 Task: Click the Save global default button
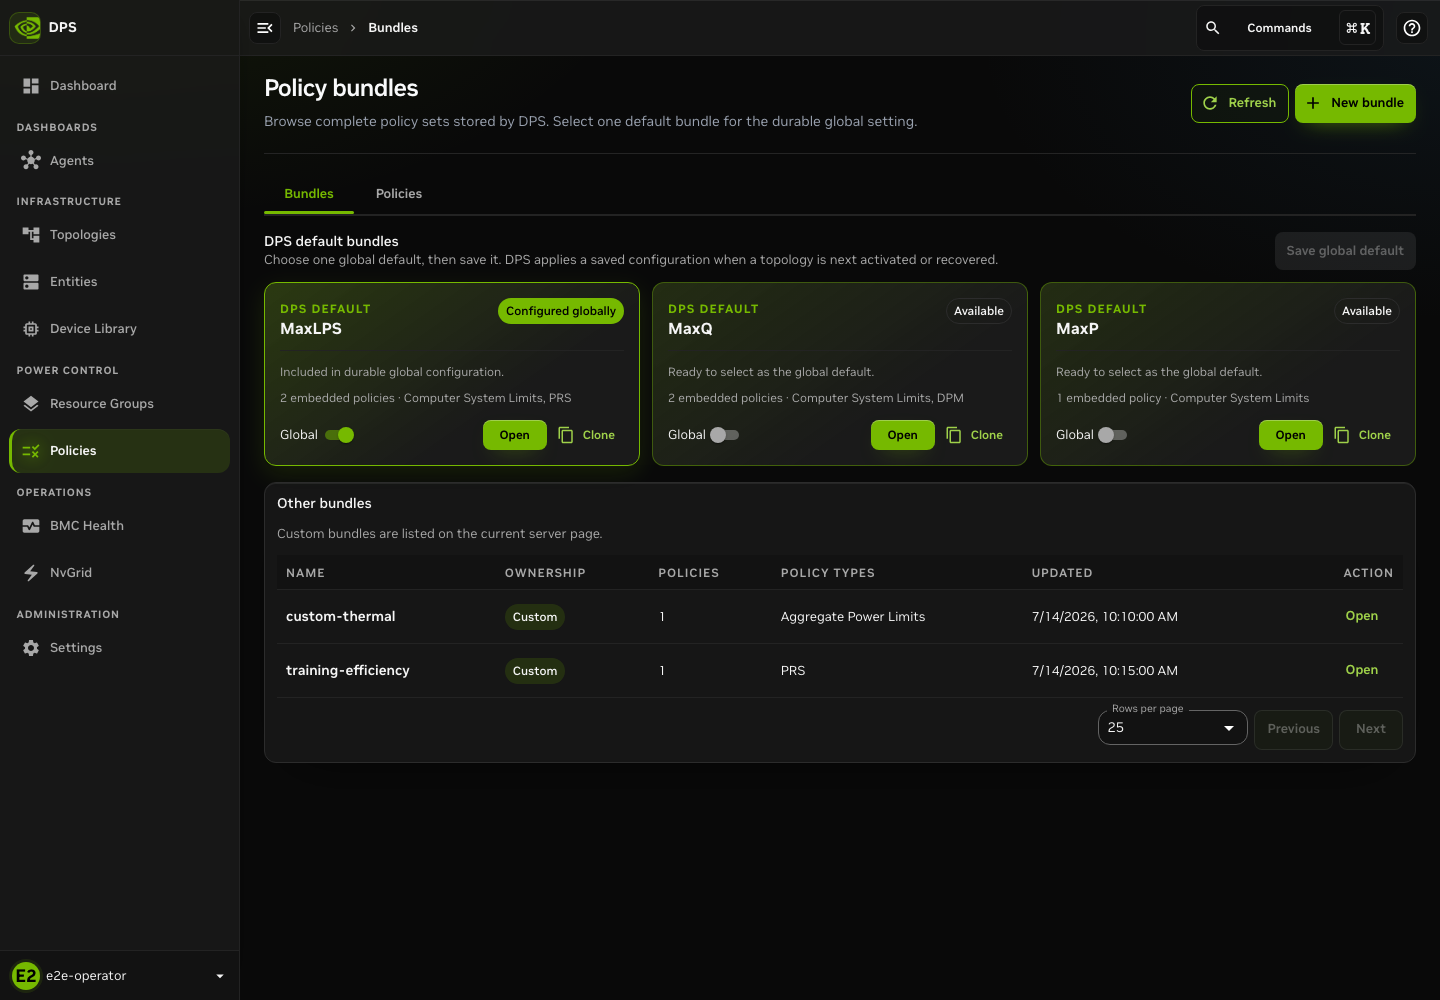tap(1345, 251)
